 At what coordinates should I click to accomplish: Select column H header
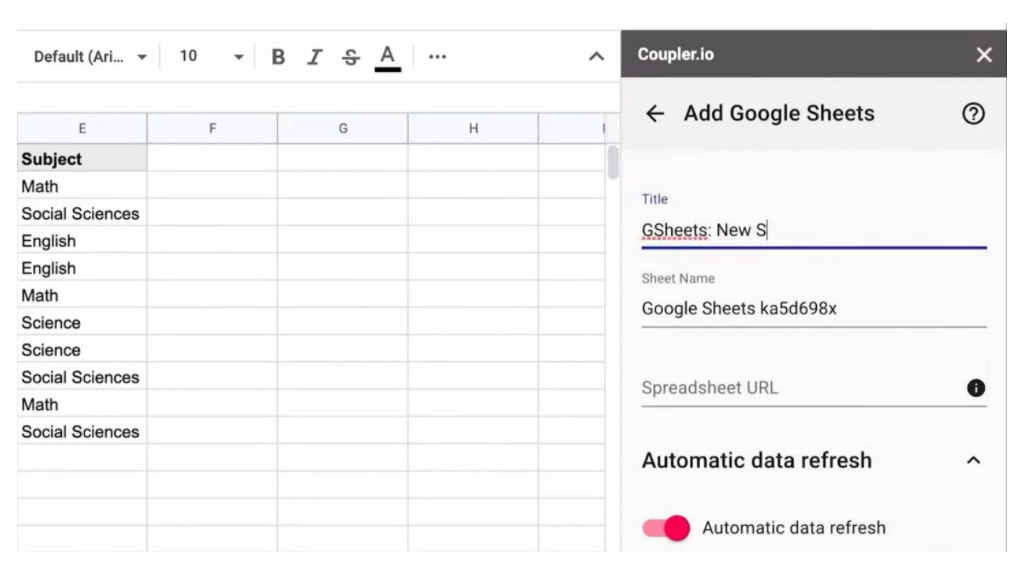(473, 129)
